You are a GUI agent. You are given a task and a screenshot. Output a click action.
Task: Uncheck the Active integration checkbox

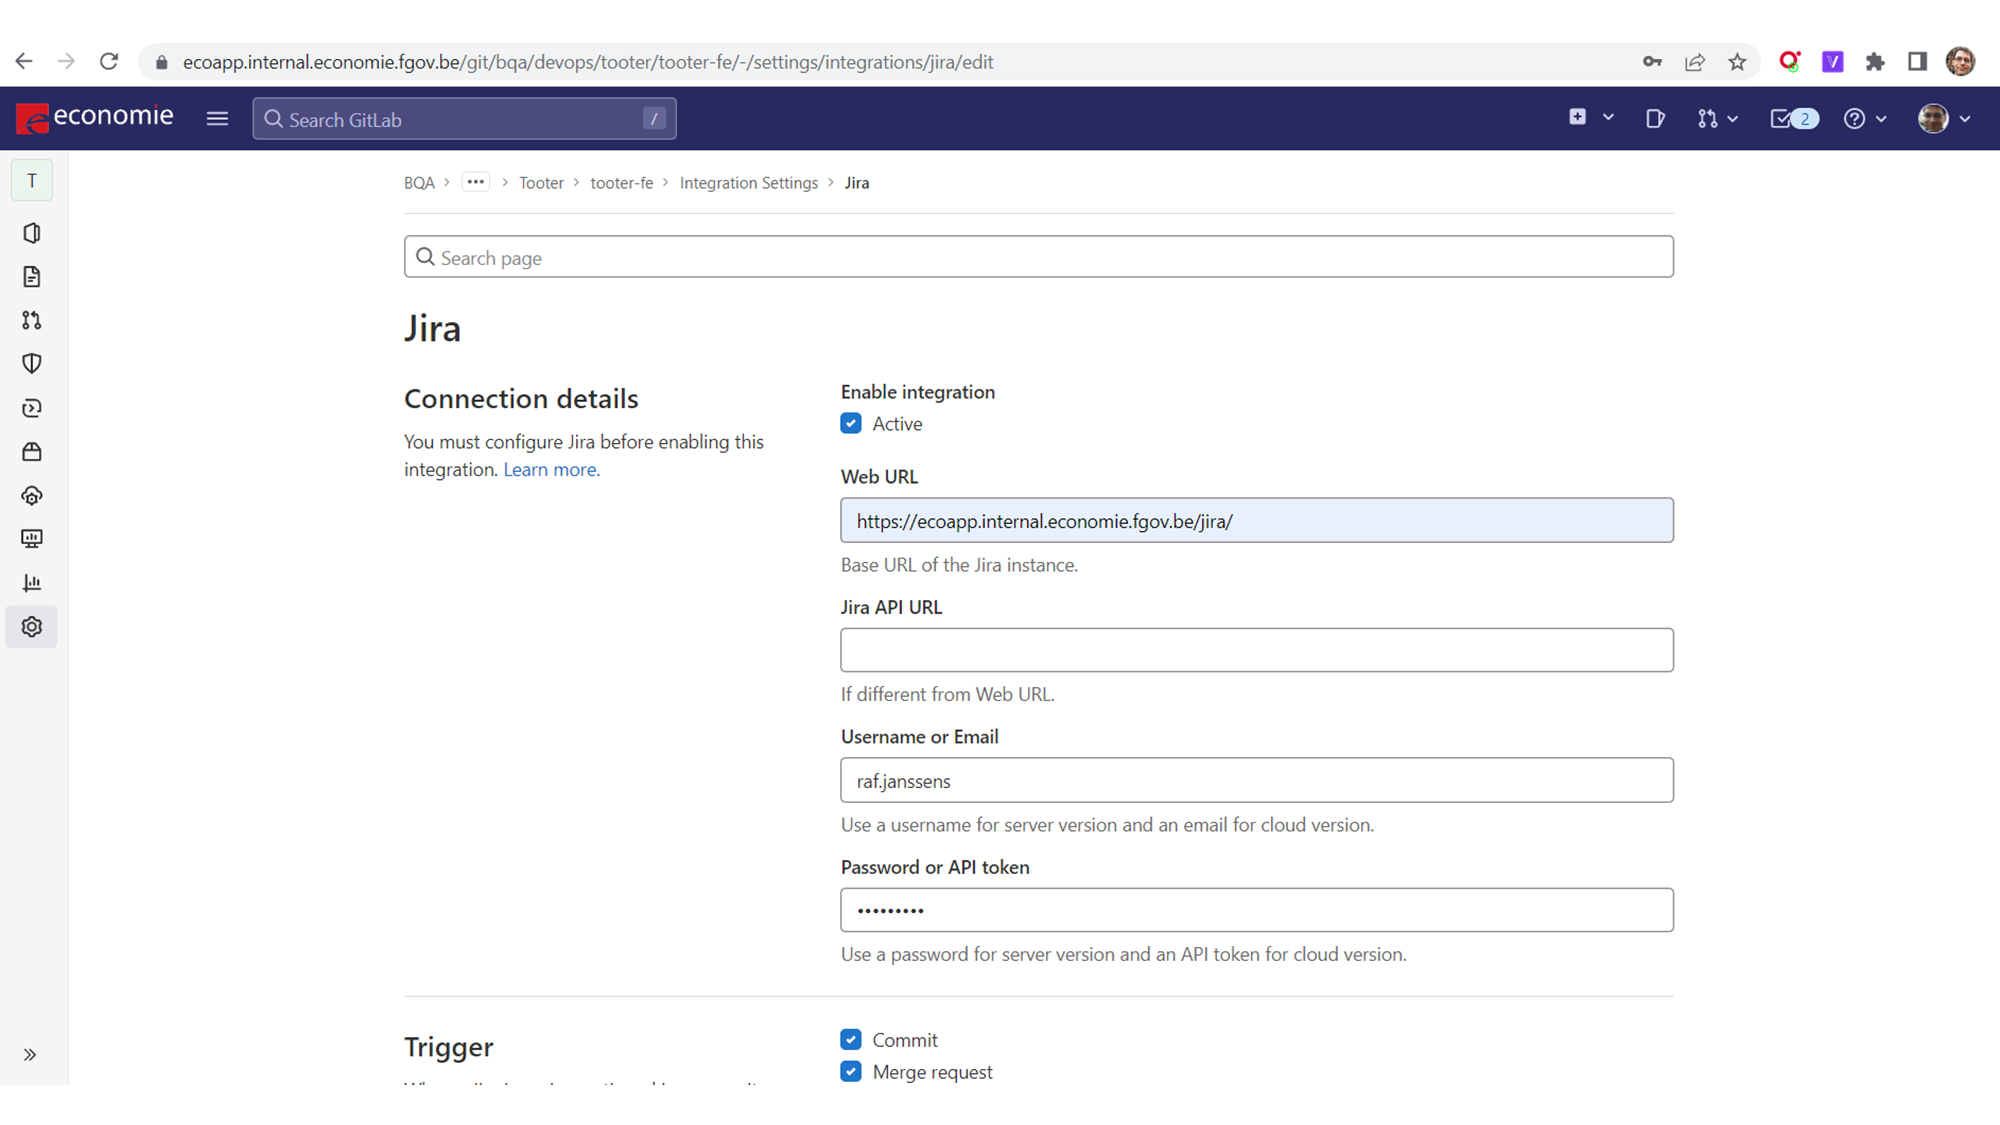pyautogui.click(x=851, y=424)
